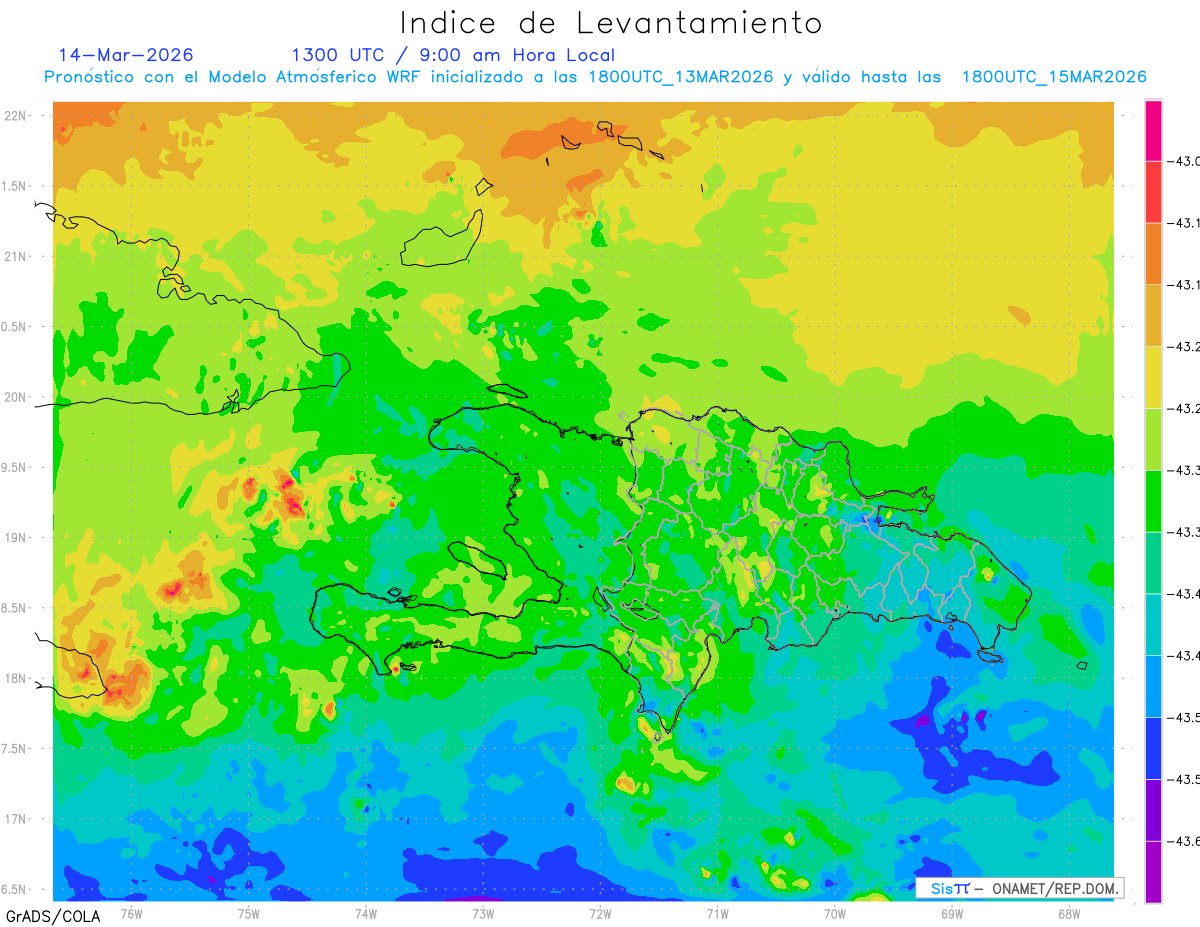Click the '0.5N' latitude label
The width and height of the screenshot is (1200, 927).
15,327
